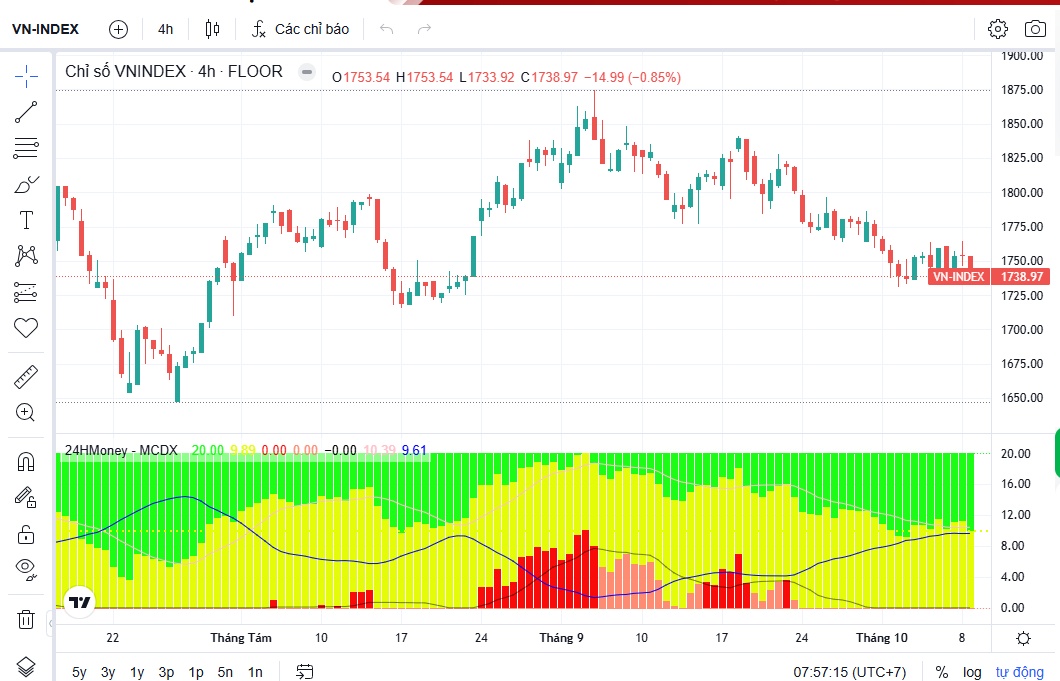Select the trend line drawing tool
This screenshot has height=681, width=1060.
26,112
